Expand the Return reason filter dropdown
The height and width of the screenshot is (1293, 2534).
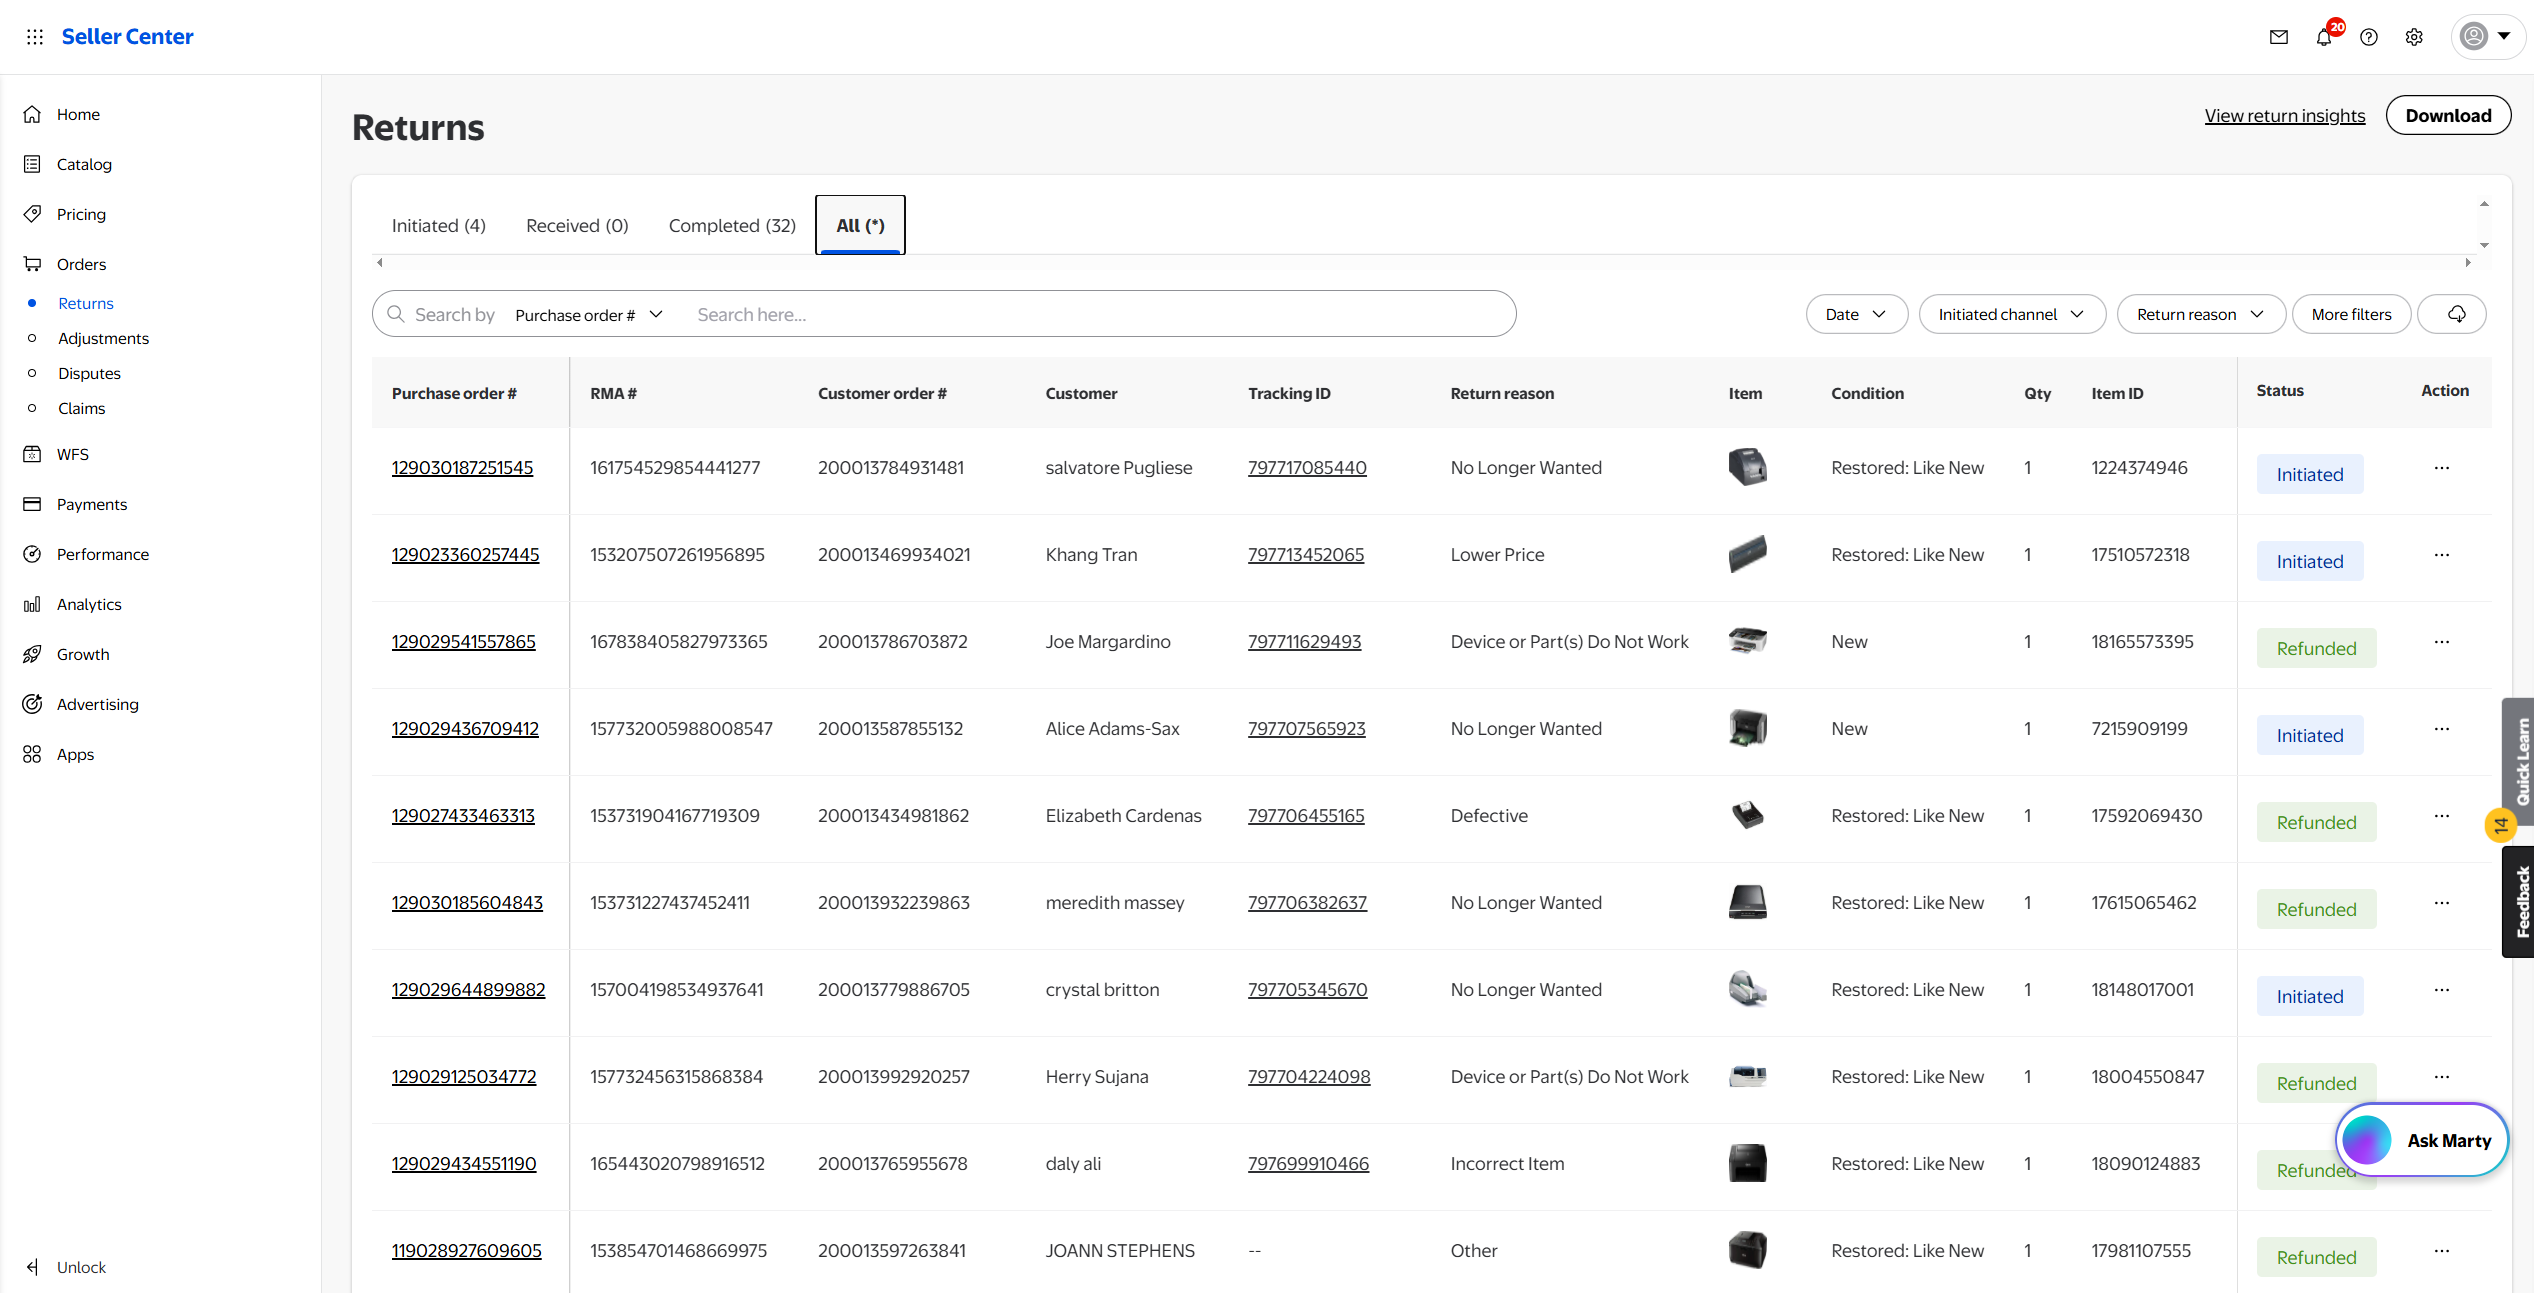click(2200, 314)
